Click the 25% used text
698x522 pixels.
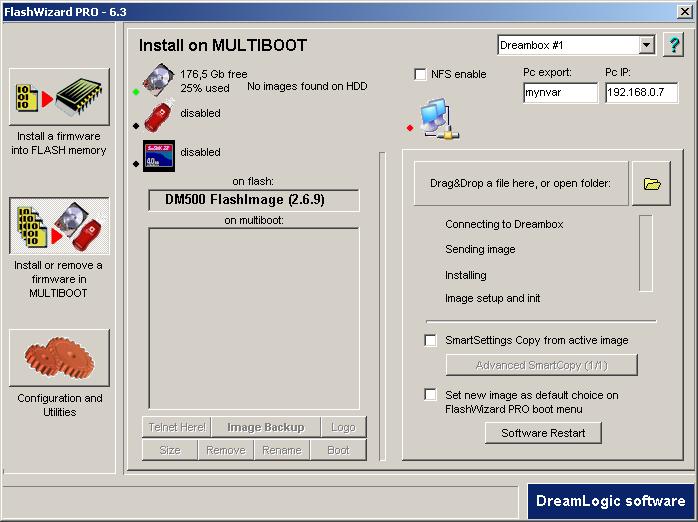[205, 88]
